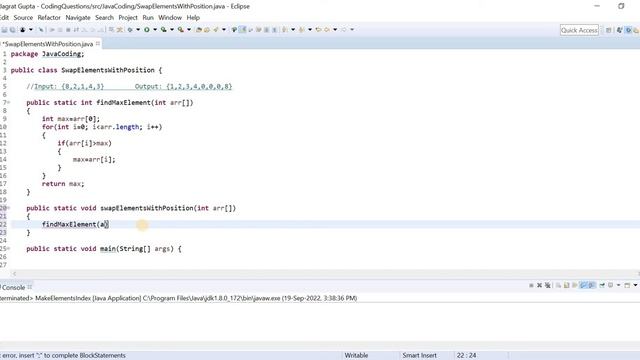Click Remove All Terminated Launches icon
This screenshot has height=360, width=640.
click(548, 285)
